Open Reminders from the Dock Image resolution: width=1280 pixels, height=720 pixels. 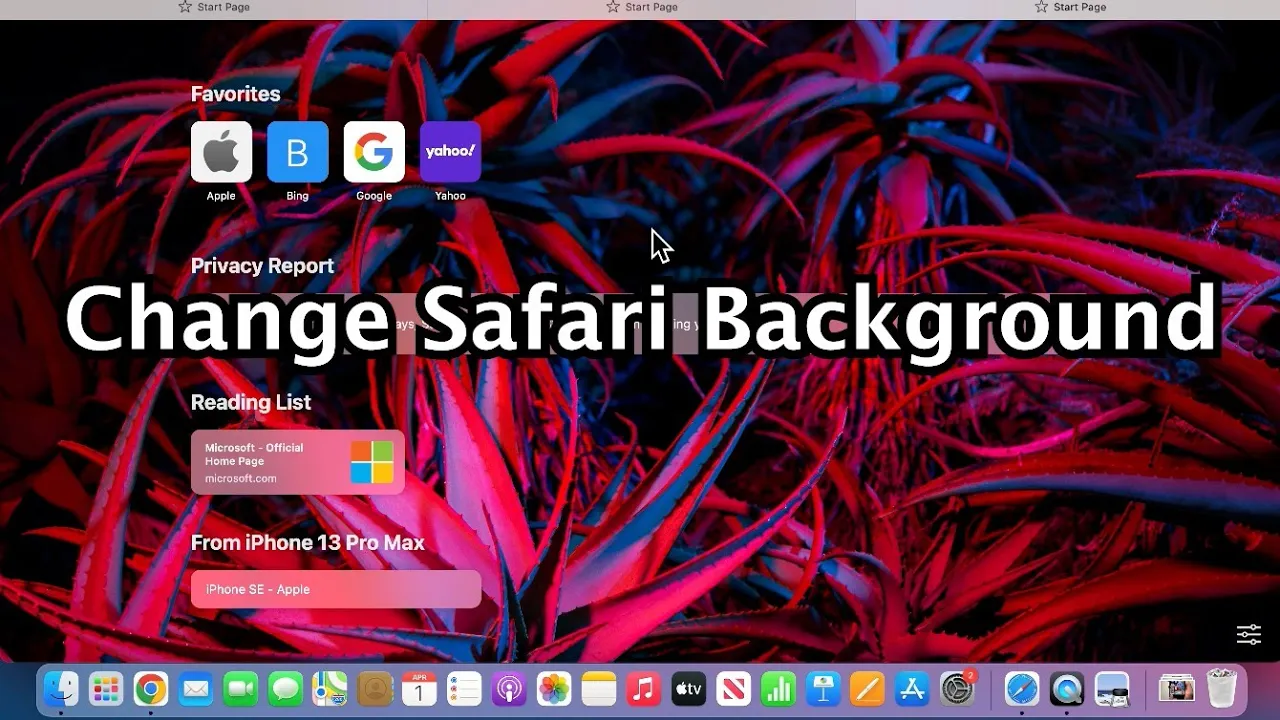pos(464,689)
